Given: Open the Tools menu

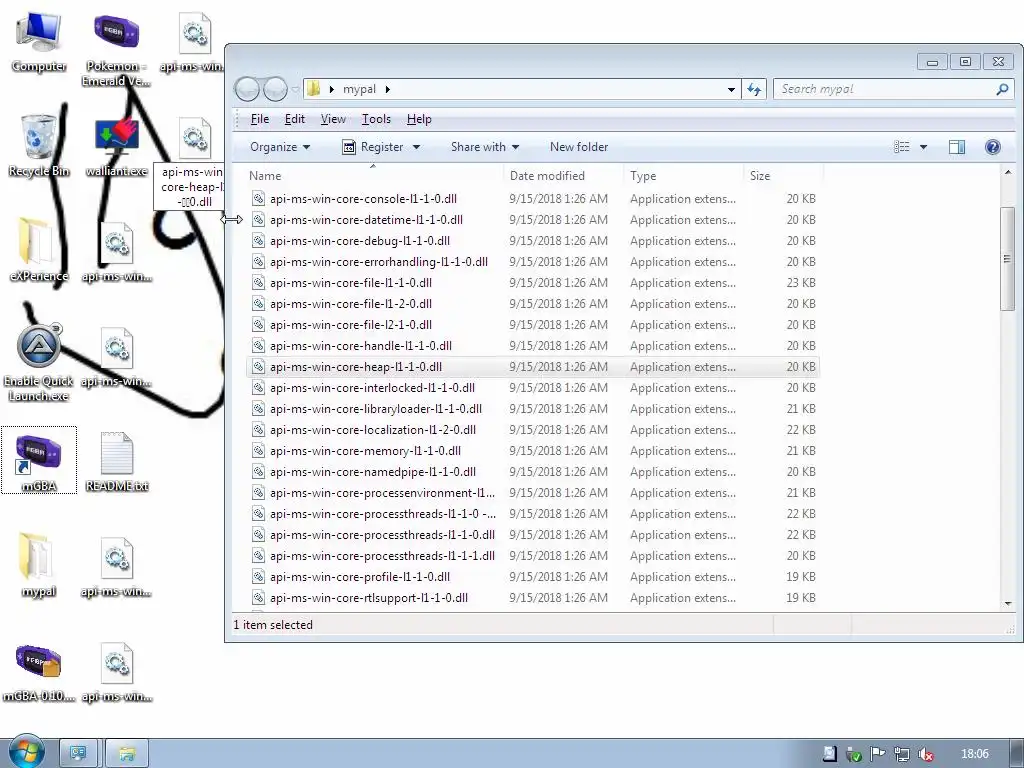Looking at the screenshot, I should 376,119.
